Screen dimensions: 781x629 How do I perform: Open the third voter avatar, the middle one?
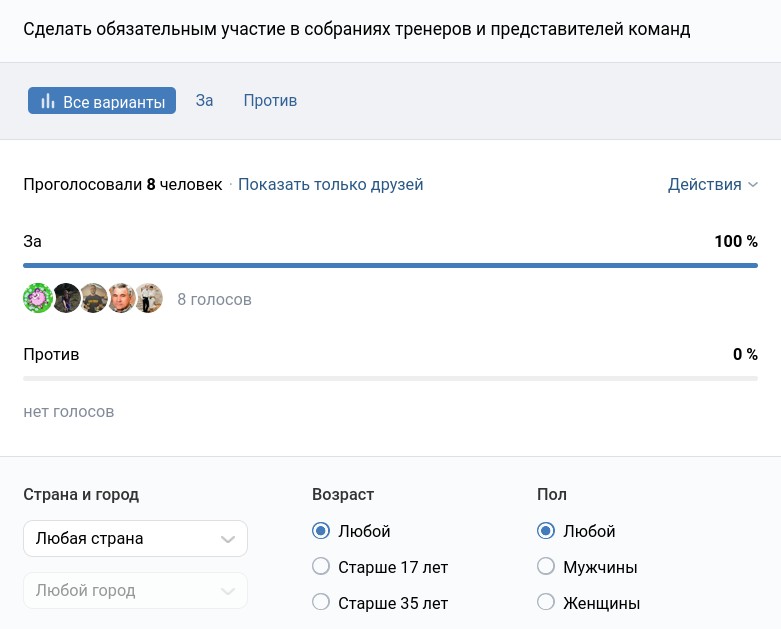pos(94,298)
